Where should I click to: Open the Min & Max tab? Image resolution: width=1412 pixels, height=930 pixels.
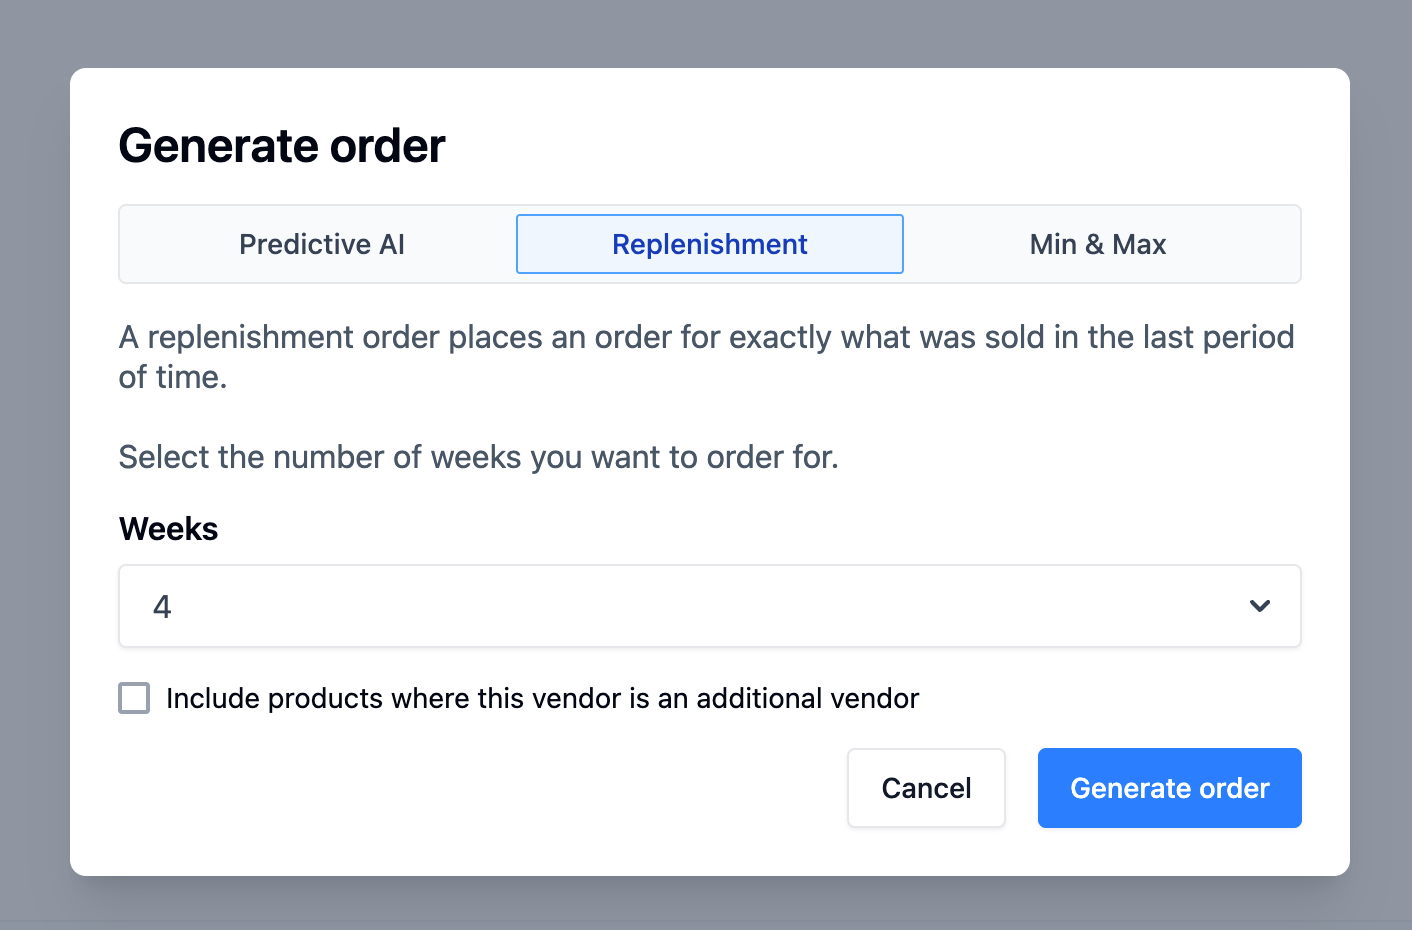coord(1097,245)
